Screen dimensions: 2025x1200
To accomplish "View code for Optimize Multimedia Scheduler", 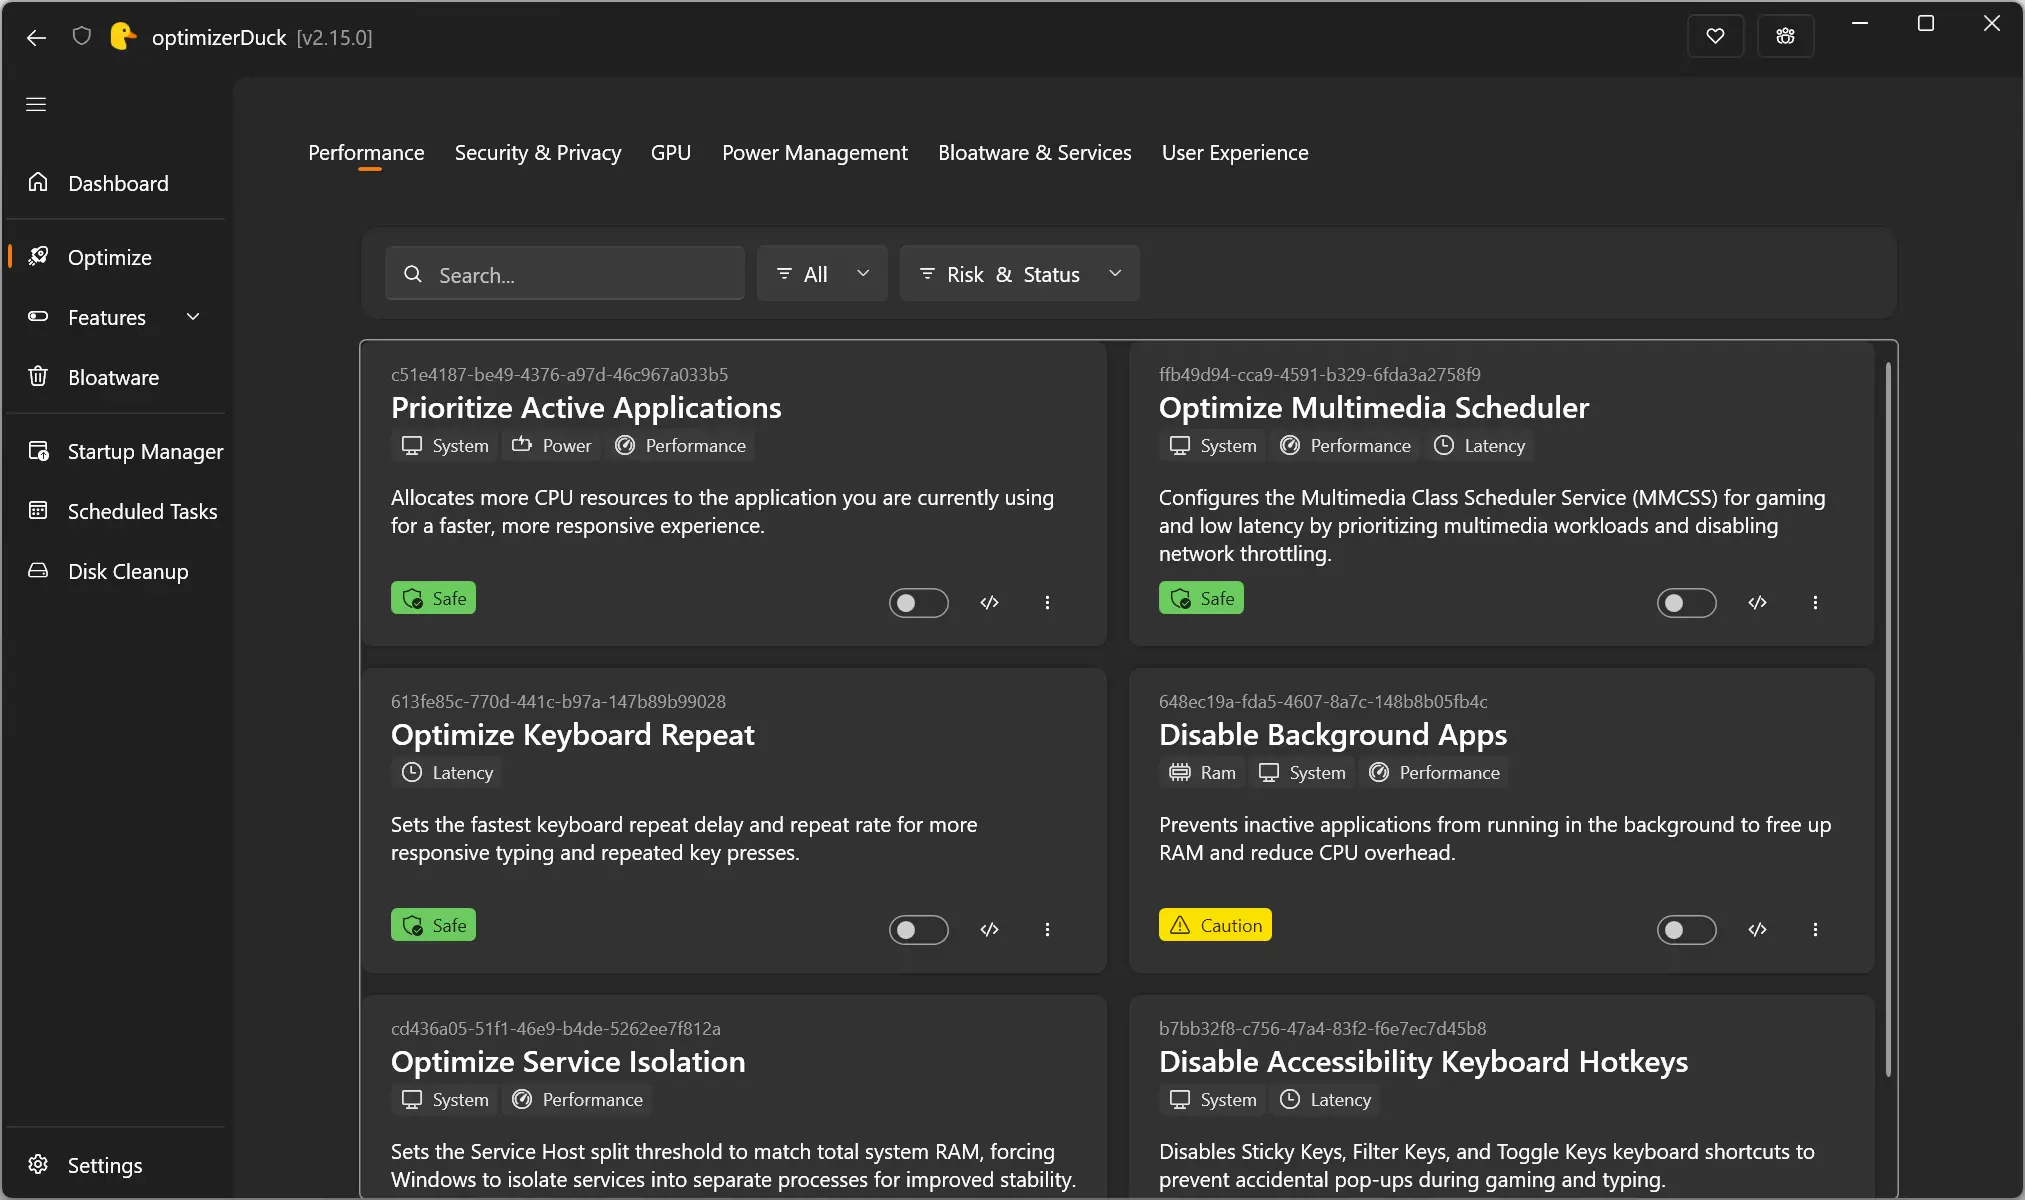I will pyautogui.click(x=1758, y=603).
